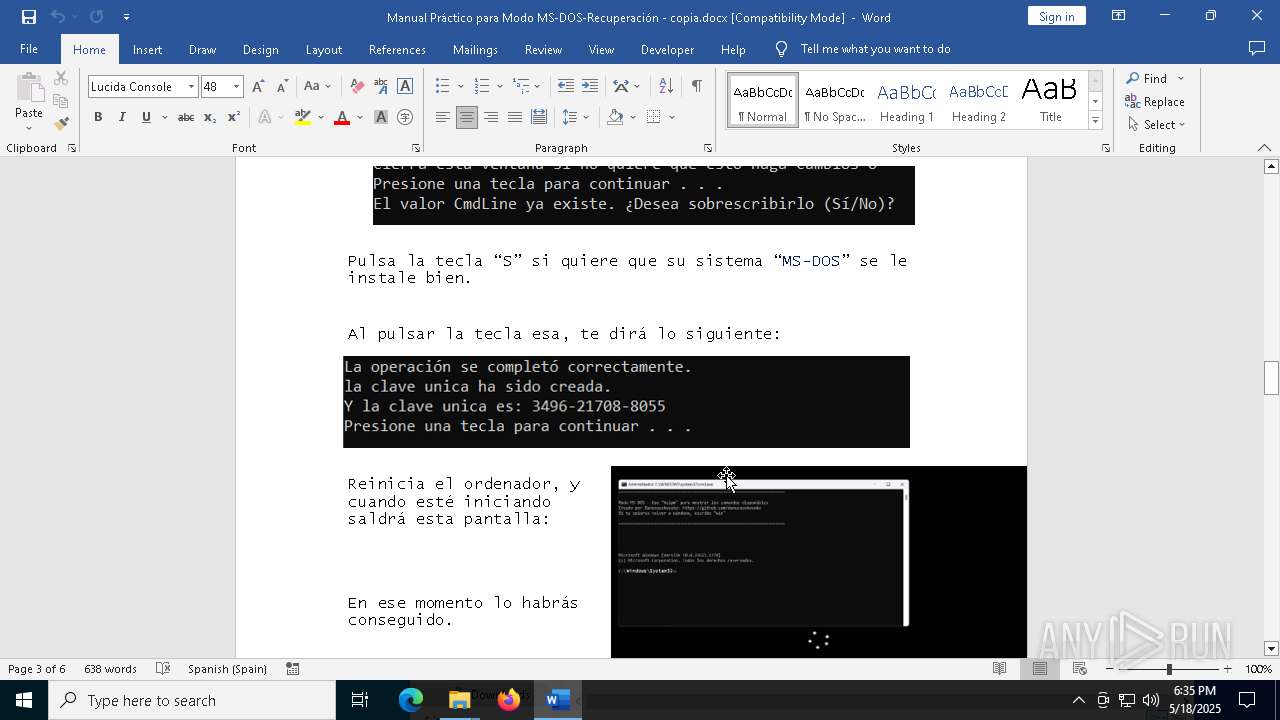1280x720 pixels.
Task: Open the Accessibility macro recording status icon
Action: (x=293, y=669)
